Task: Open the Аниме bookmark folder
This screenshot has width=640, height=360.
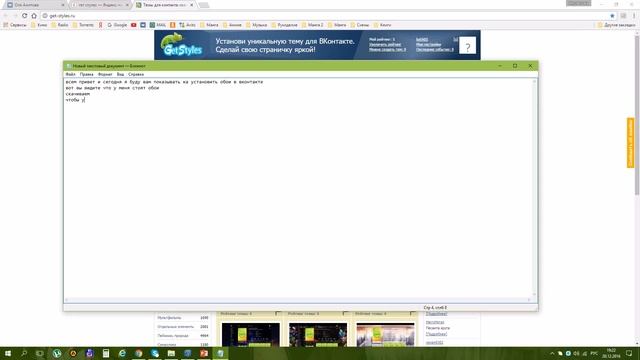Action: click(x=232, y=25)
